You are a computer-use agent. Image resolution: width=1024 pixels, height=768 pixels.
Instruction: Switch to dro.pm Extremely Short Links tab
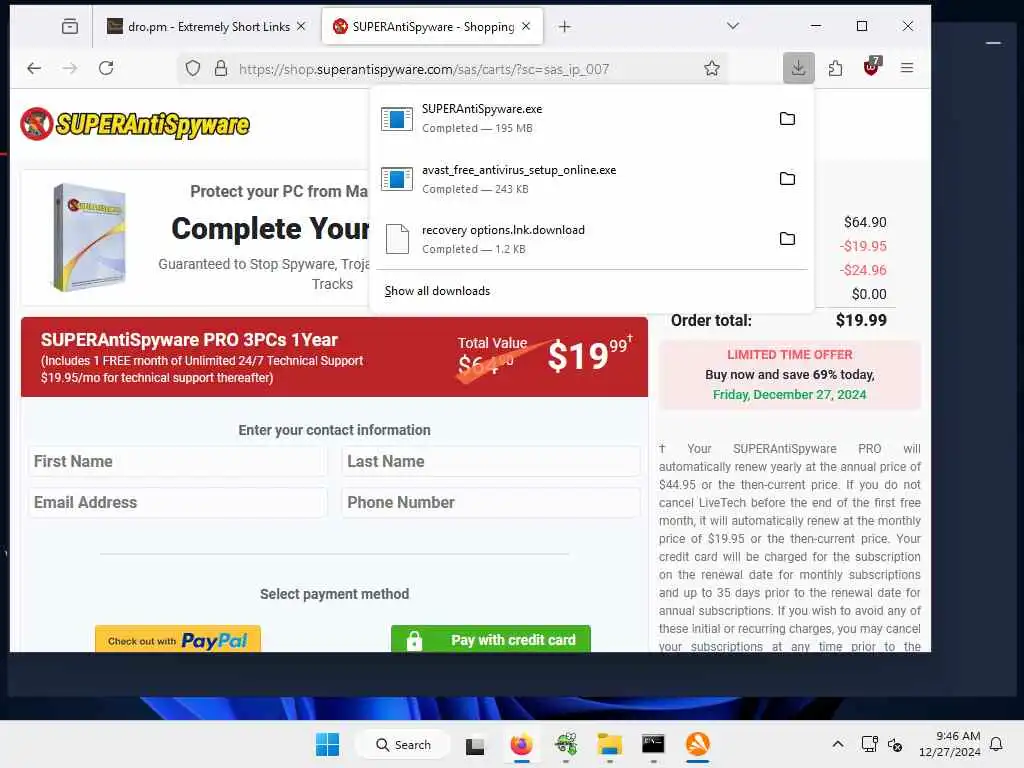[x=206, y=26]
